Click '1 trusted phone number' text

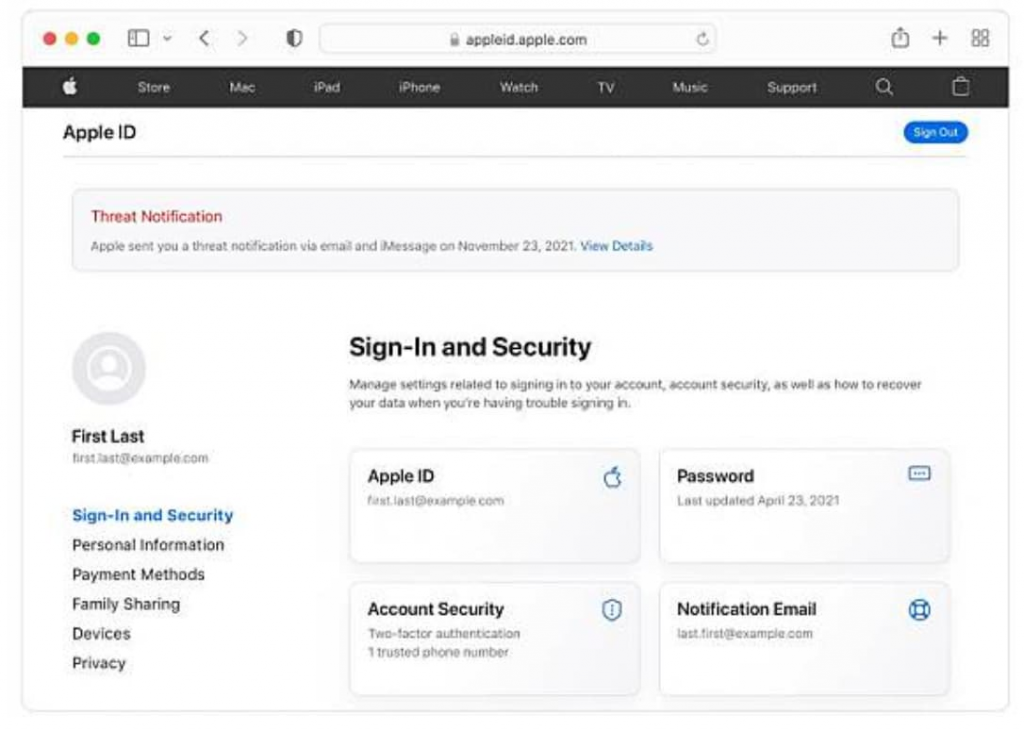click(x=438, y=652)
